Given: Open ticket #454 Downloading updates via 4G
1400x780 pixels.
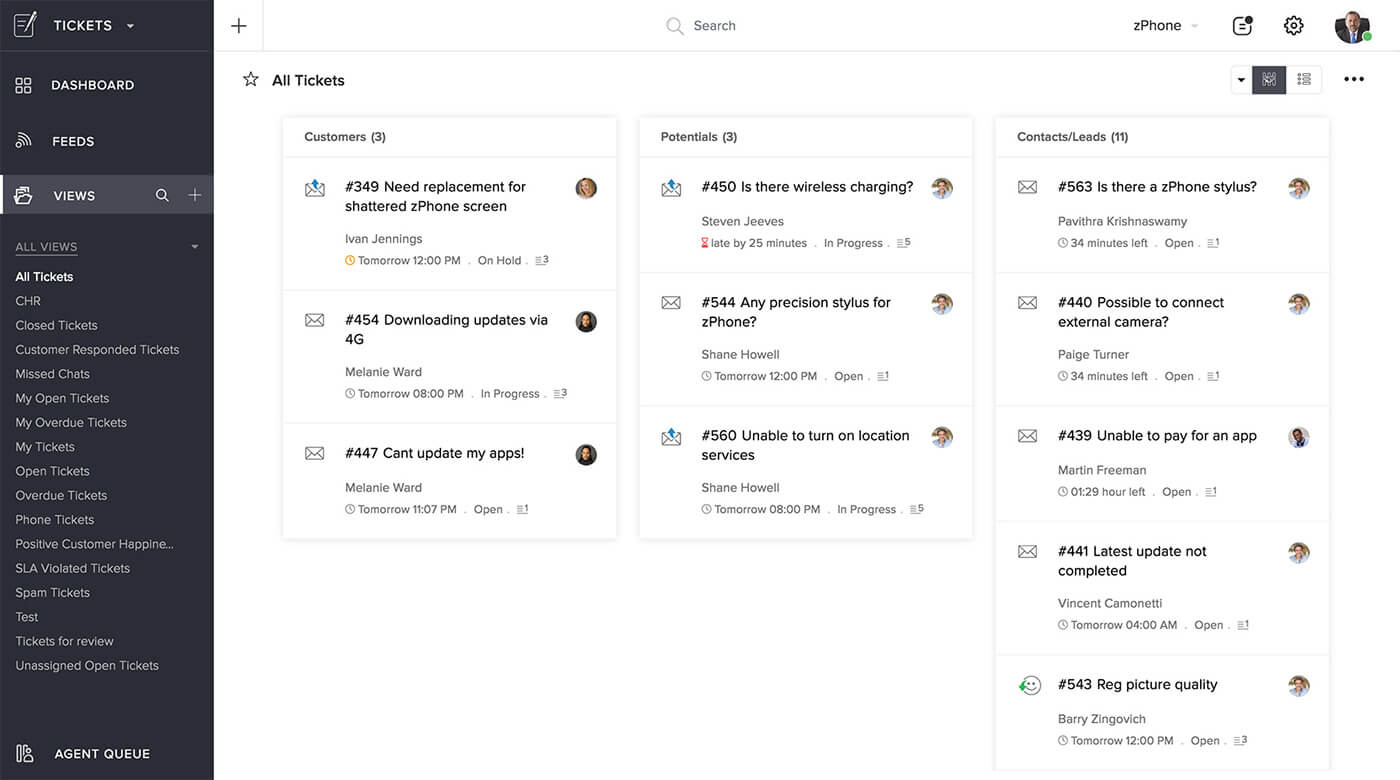Looking at the screenshot, I should point(446,330).
